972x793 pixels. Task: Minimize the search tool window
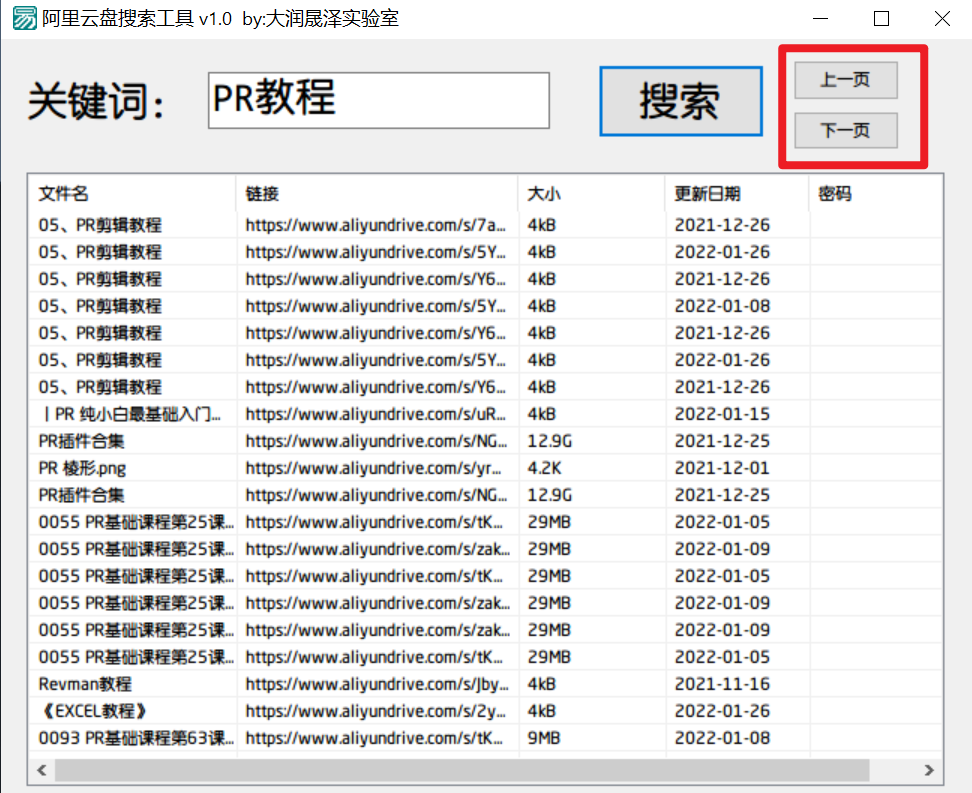821,19
